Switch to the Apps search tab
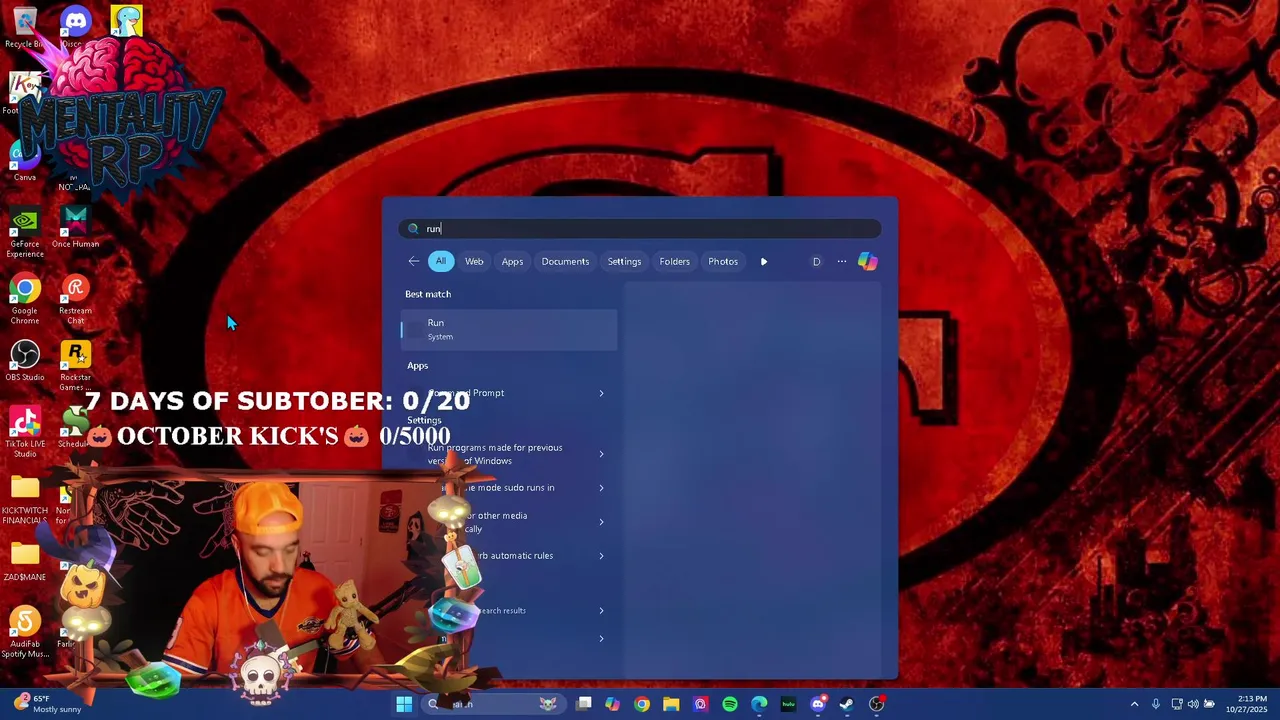Screen dimensions: 1280x720 512,262
